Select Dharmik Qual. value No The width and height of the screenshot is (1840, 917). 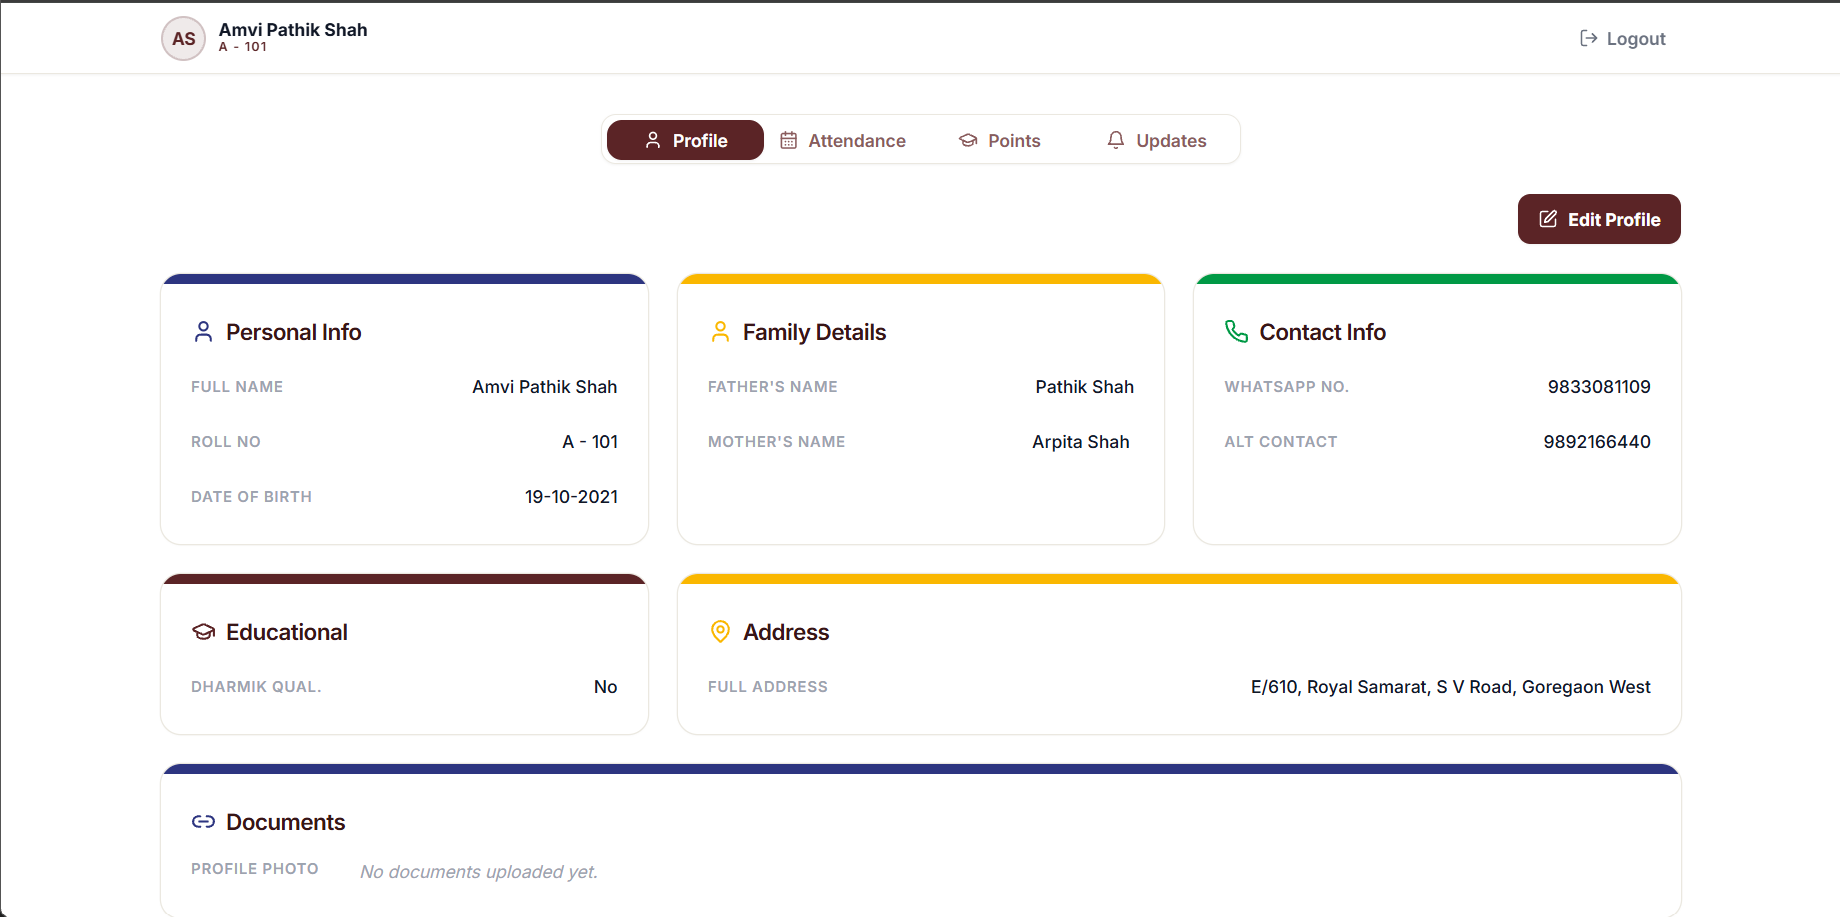click(x=605, y=687)
